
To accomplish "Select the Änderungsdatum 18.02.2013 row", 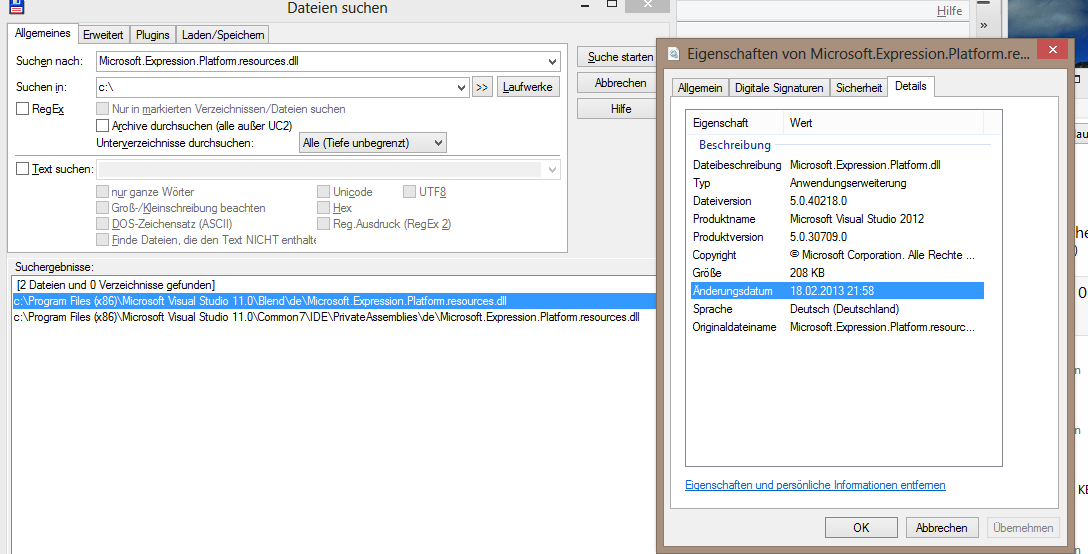I will click(x=838, y=291).
